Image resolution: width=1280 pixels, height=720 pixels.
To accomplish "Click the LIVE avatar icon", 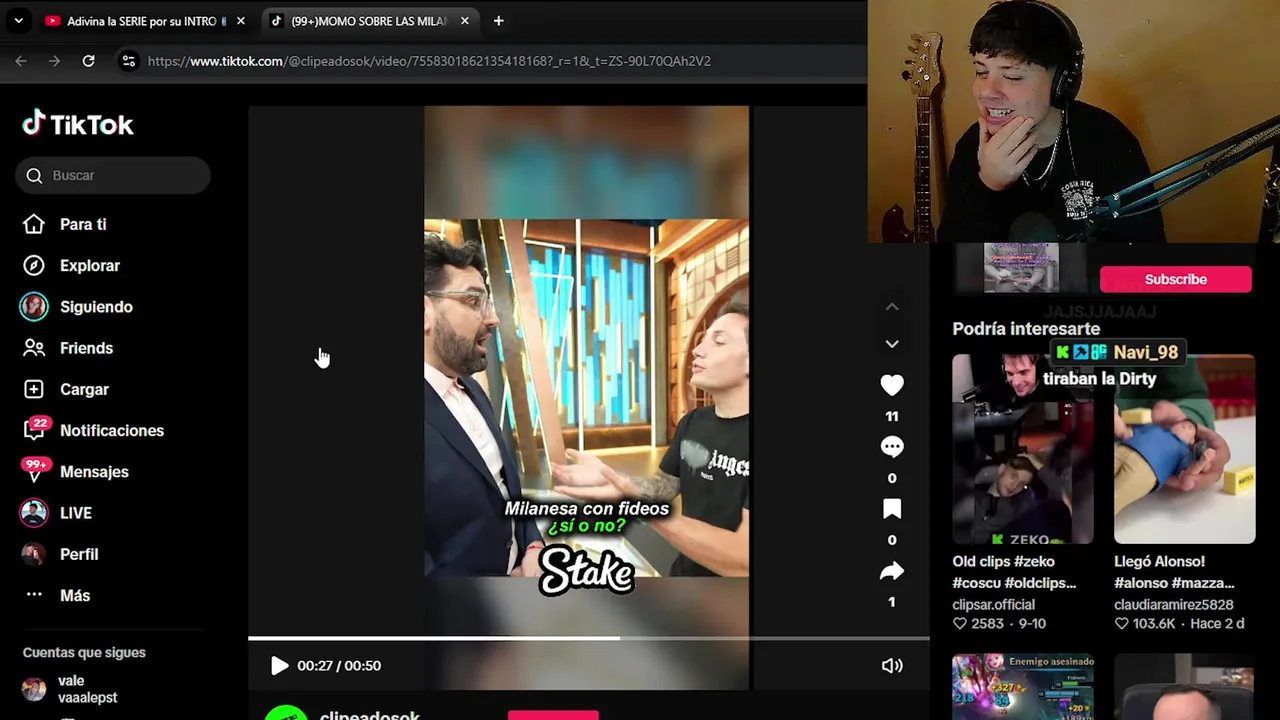I will coord(34,513).
